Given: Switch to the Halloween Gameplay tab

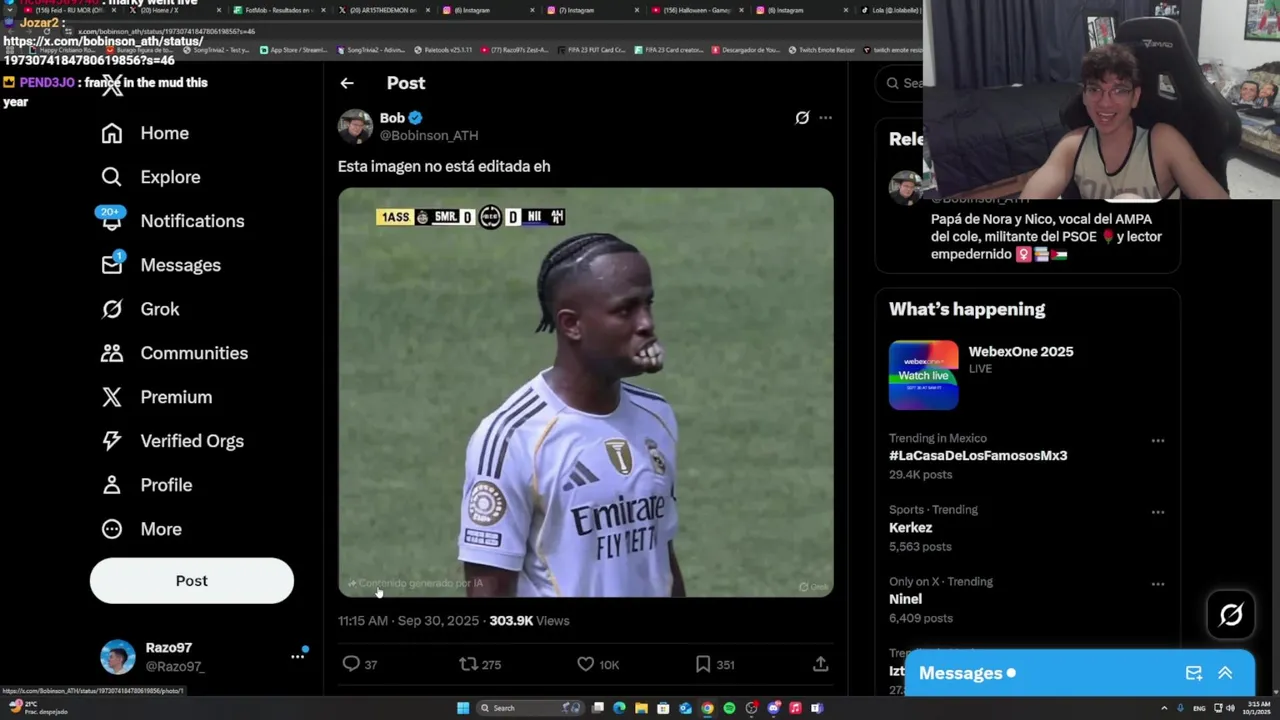Looking at the screenshot, I should (x=695, y=10).
